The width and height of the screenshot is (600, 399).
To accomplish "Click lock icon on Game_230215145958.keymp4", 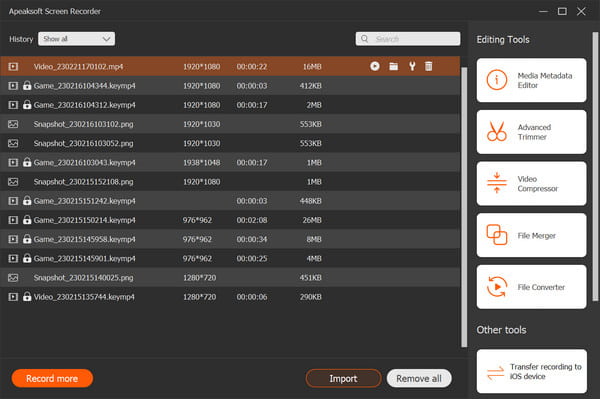I will coord(27,239).
